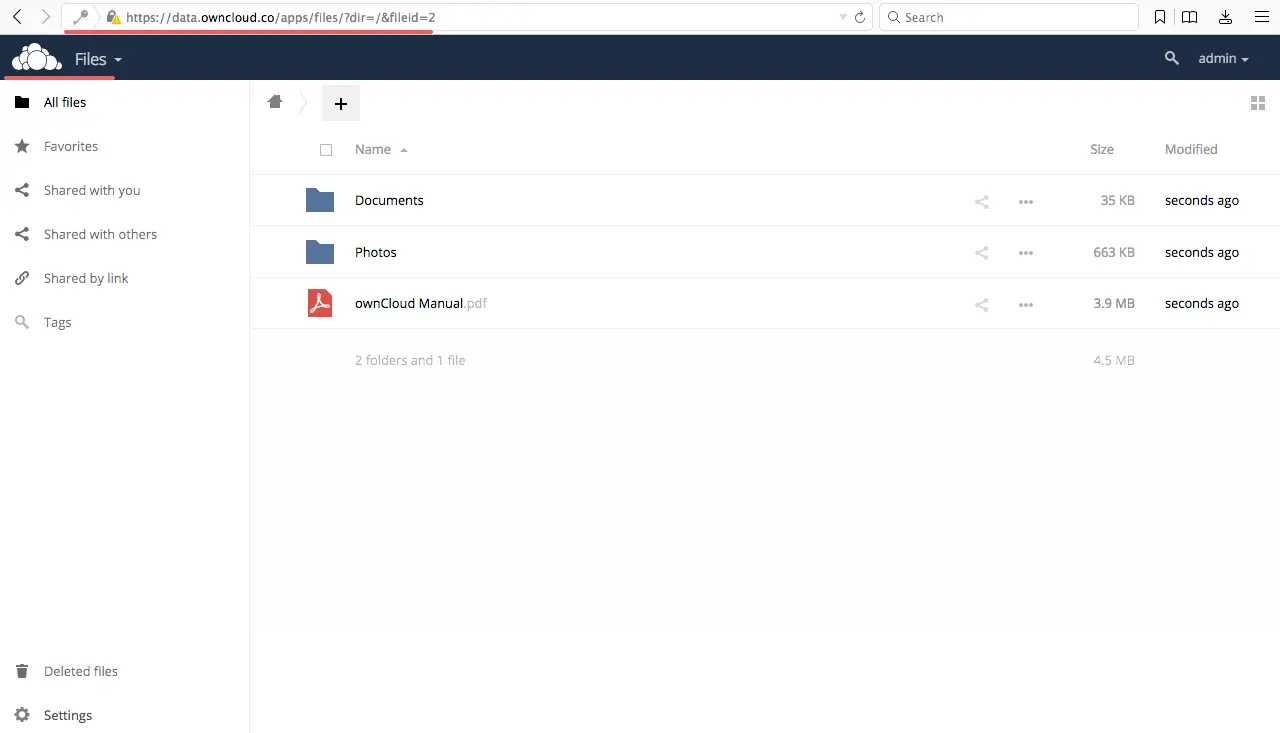The height and width of the screenshot is (733, 1280).
Task: Click the Deleted files trash icon
Action: [22, 671]
